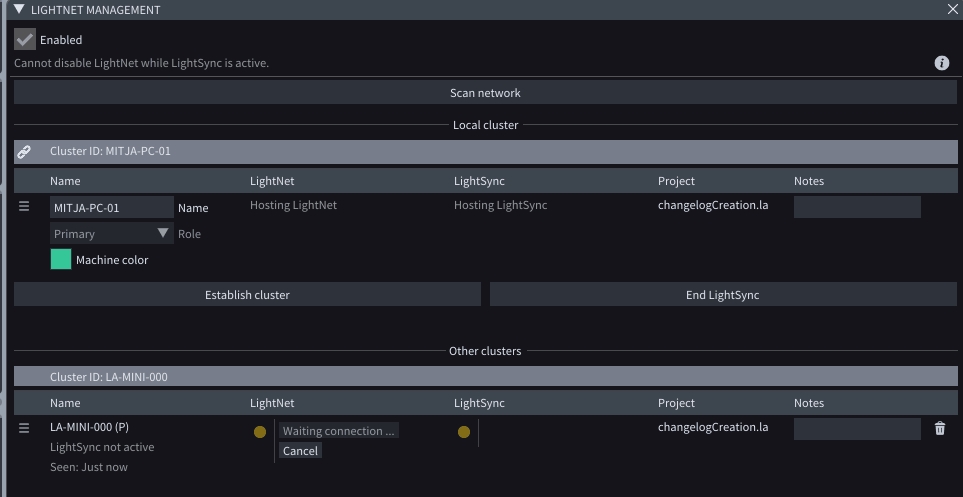Collapse the LightNet Management panel triangle

tap(19, 9)
